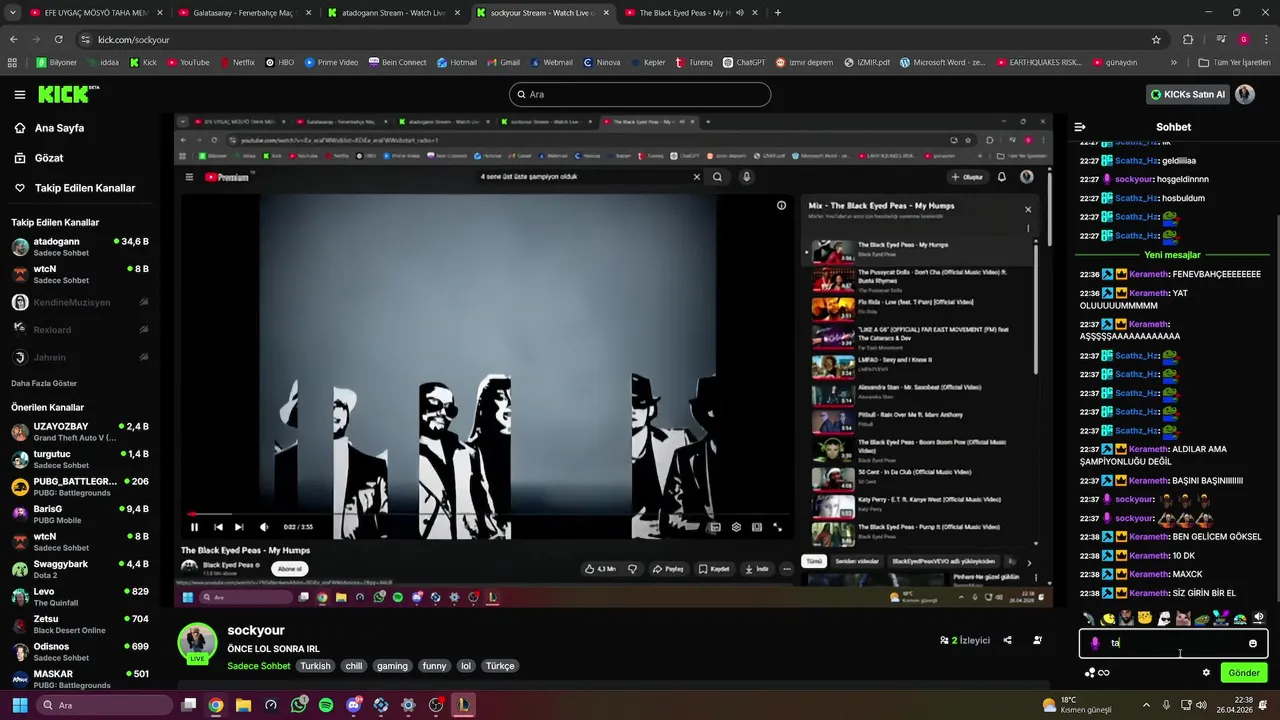
Task: Select the funny tag
Action: [434, 666]
